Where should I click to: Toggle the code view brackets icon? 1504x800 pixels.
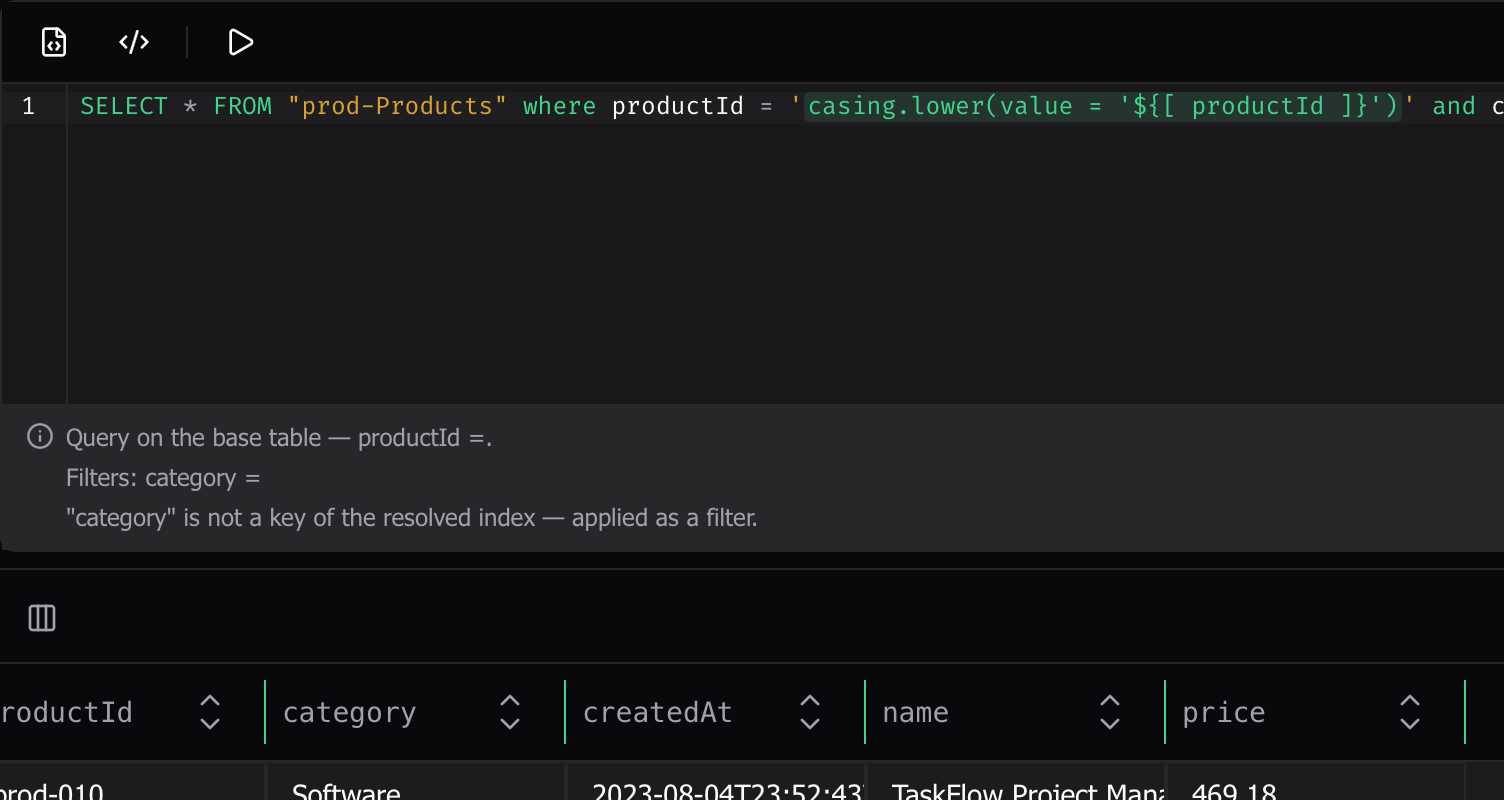coord(134,42)
